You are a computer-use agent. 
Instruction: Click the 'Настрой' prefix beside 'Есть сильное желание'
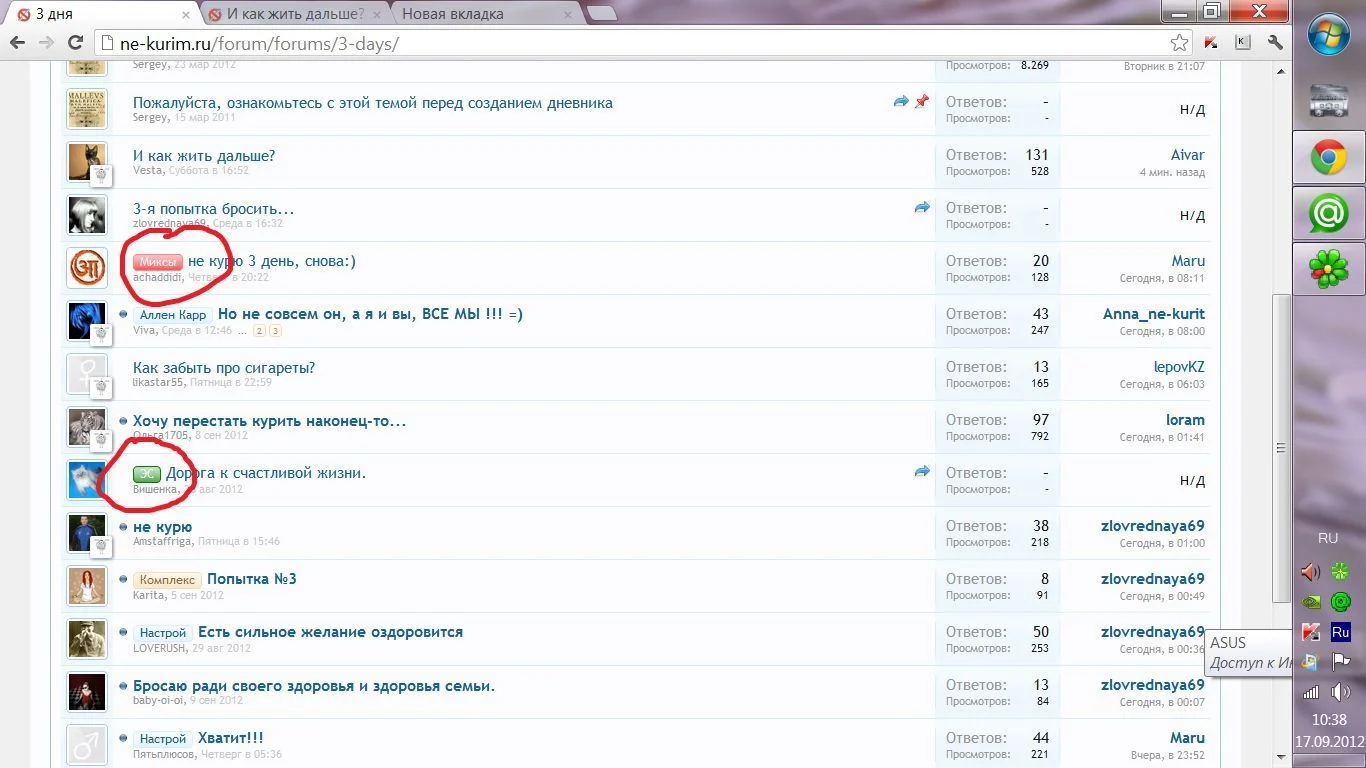[163, 633]
